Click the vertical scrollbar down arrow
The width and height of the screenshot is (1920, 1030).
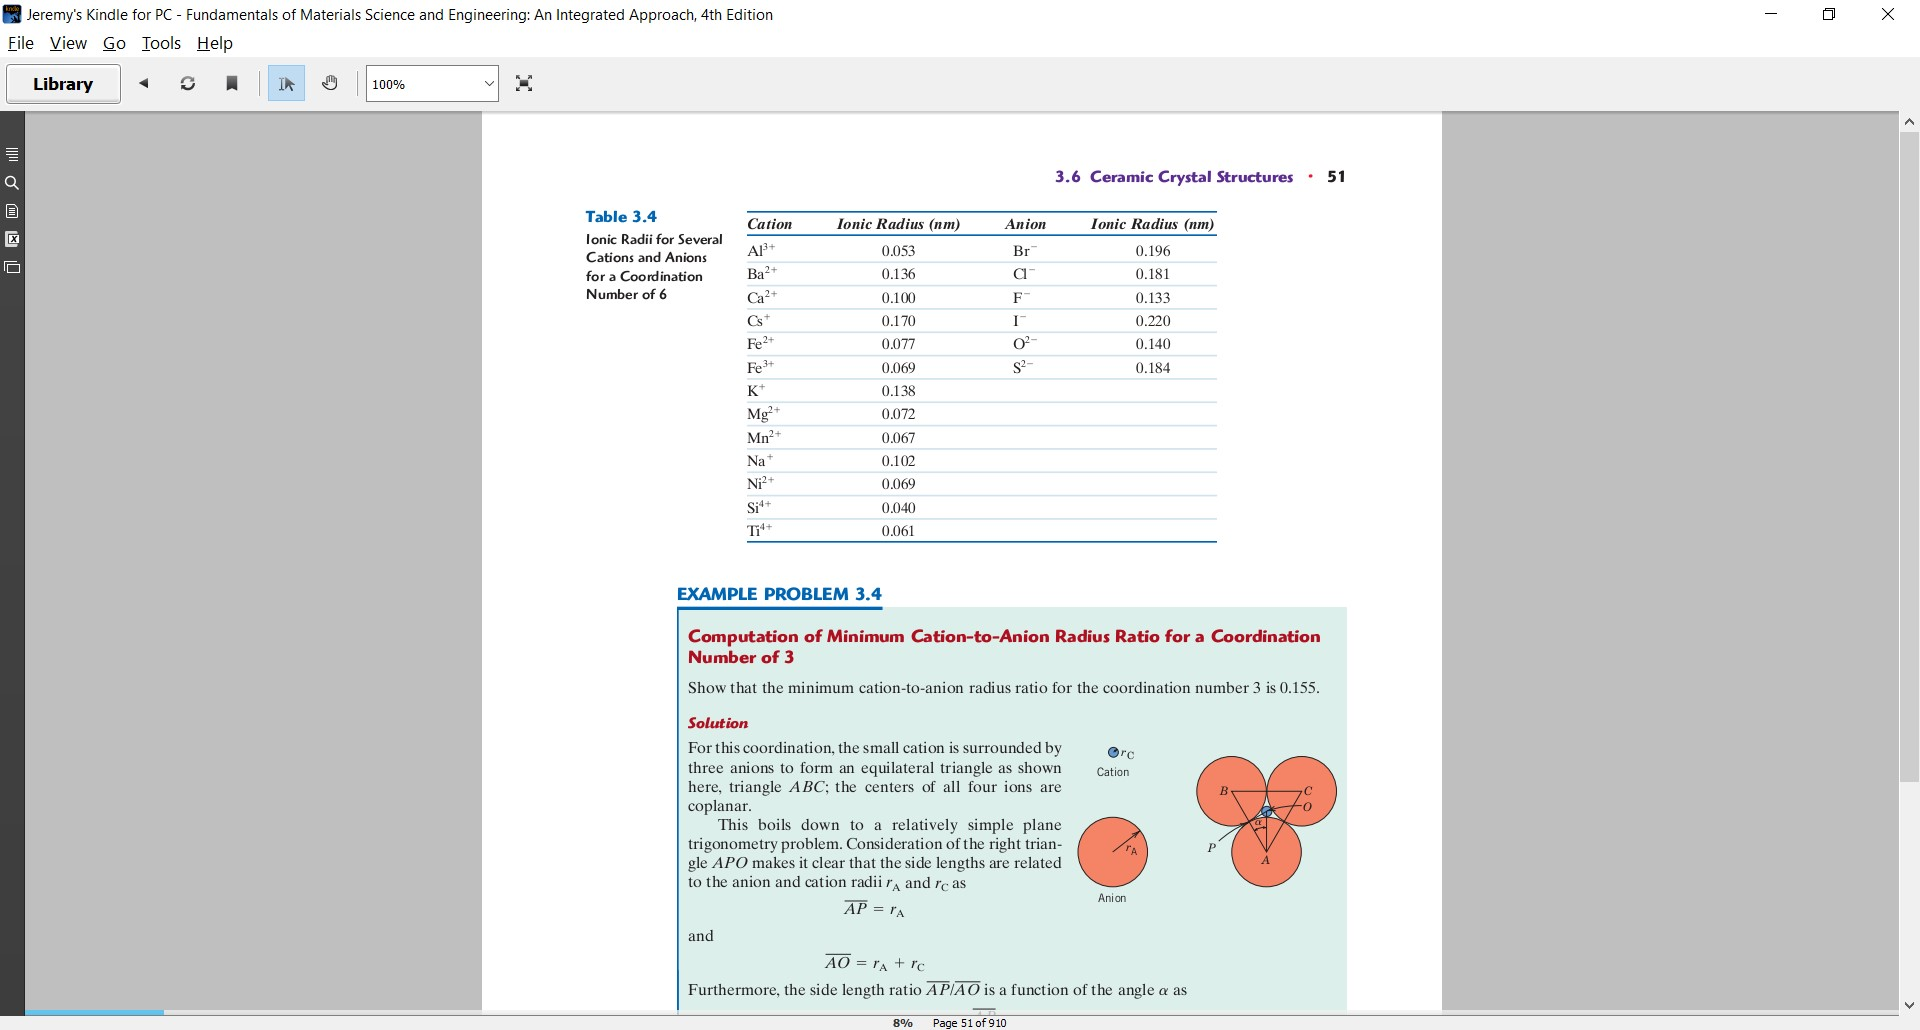click(1909, 1005)
